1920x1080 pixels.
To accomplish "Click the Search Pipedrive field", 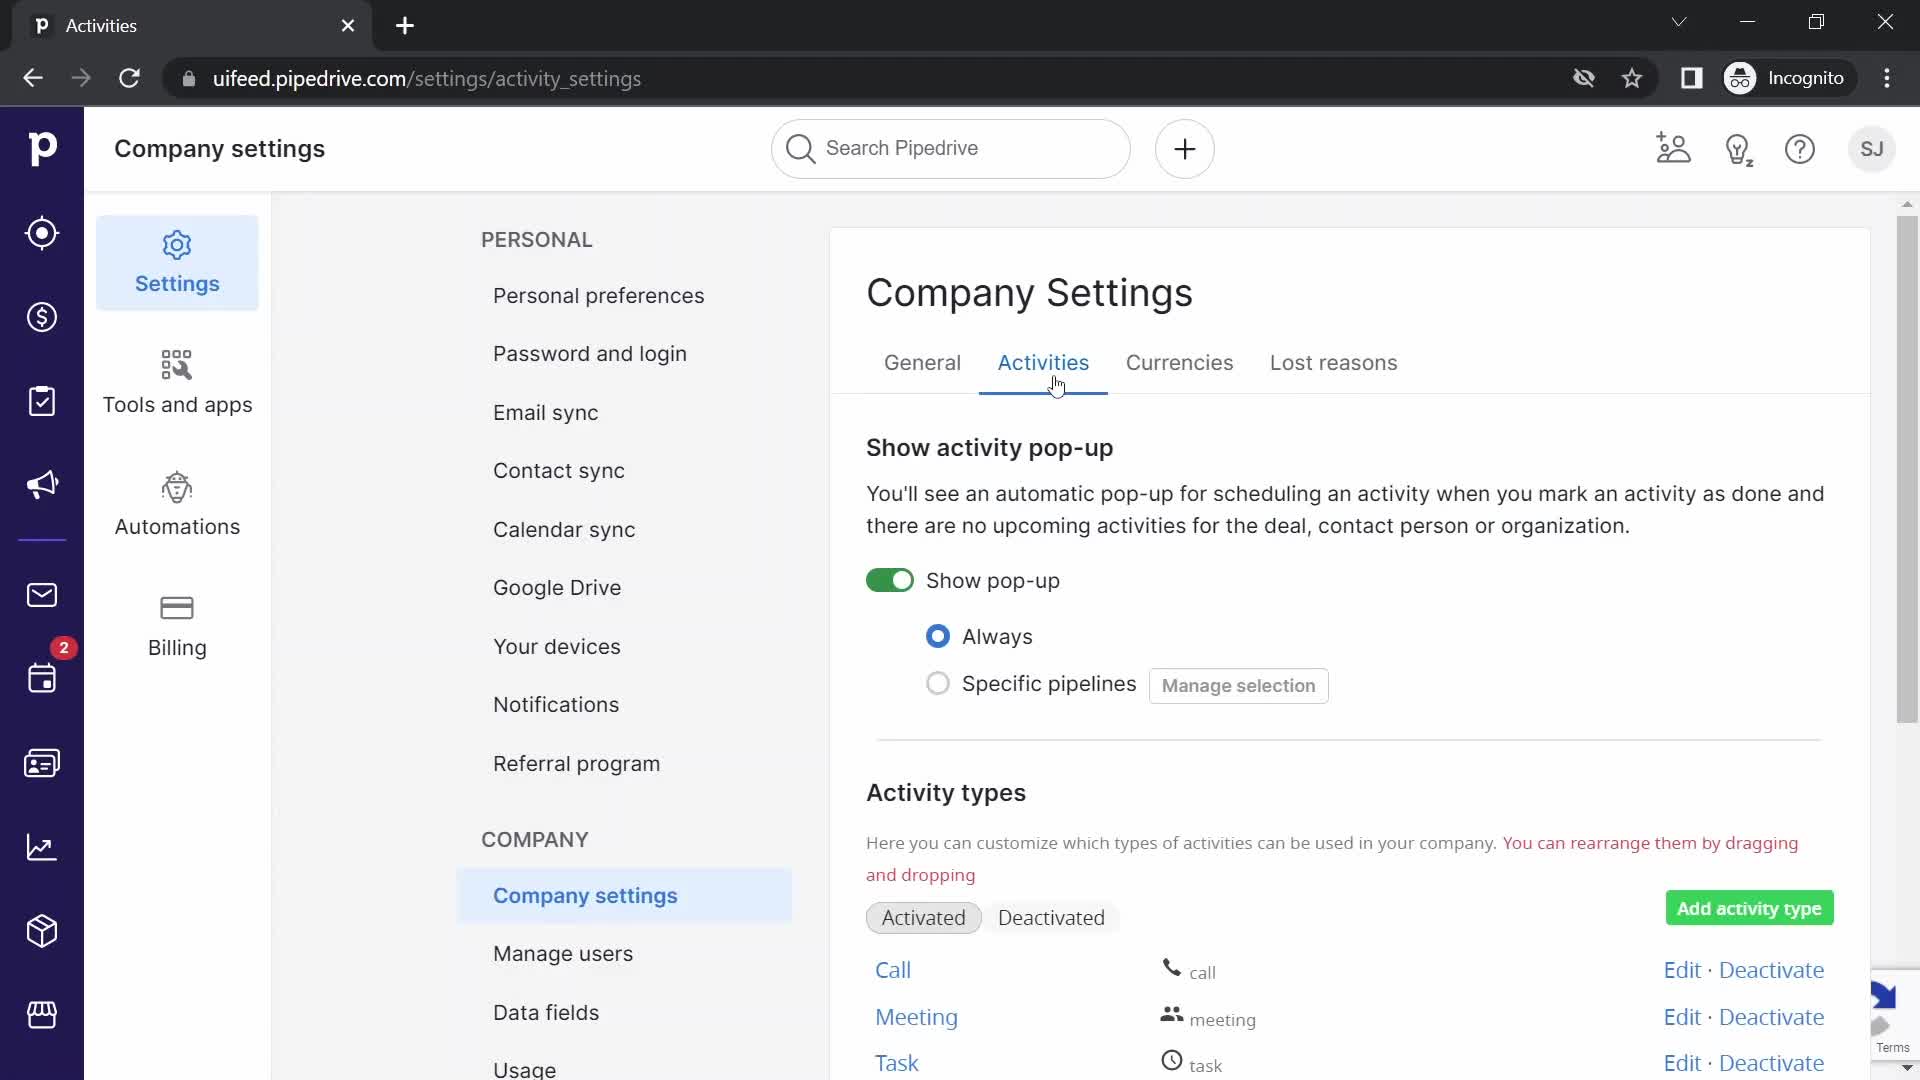I will [x=951, y=149].
